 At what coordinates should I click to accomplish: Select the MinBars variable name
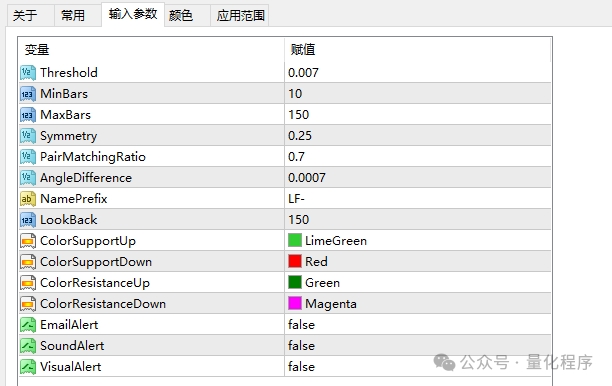[x=64, y=94]
